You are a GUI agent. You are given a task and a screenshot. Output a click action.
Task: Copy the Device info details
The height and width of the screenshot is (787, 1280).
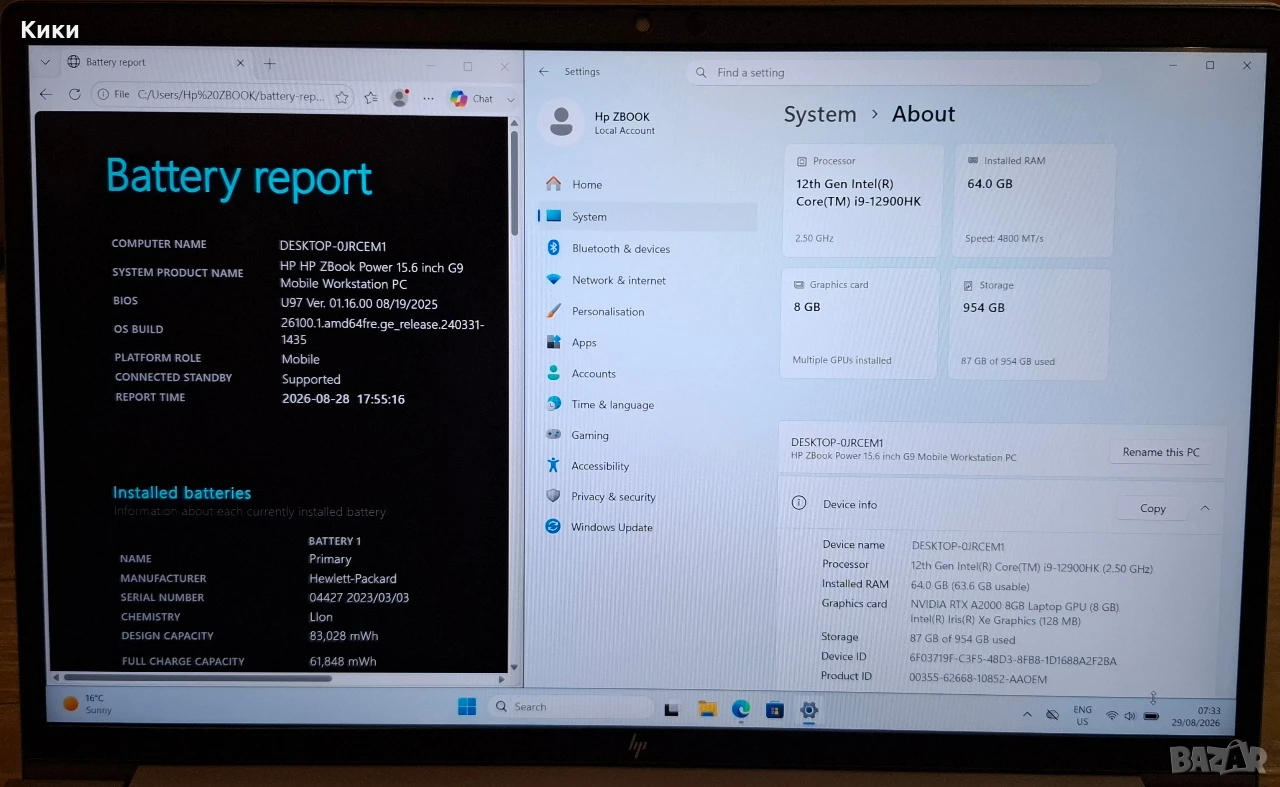click(1152, 508)
